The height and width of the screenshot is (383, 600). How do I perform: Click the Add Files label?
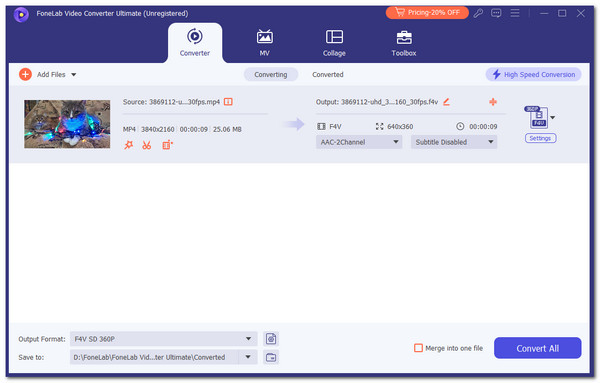(51, 75)
